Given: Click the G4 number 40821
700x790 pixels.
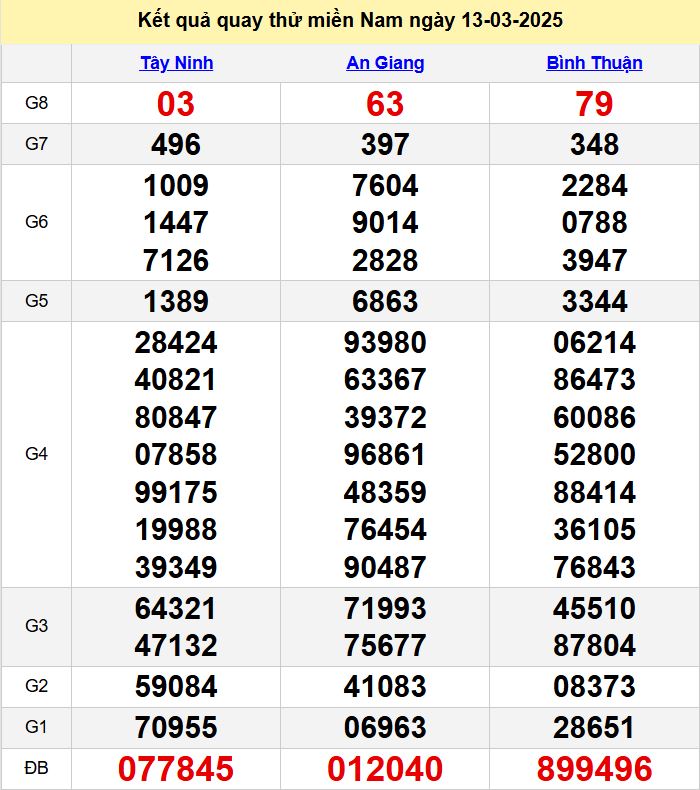Looking at the screenshot, I should pos(176,380).
